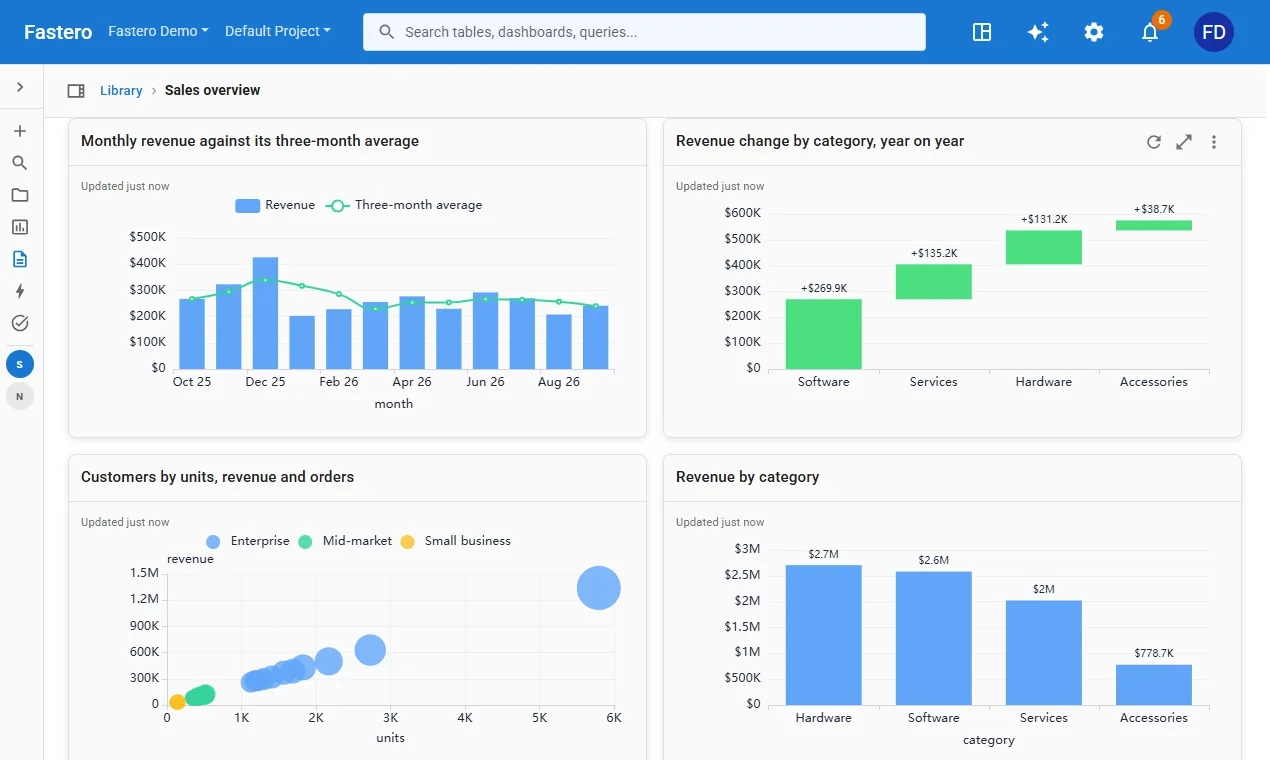Toggle the panel icon beside Library breadcrumb
Viewport: 1270px width, 760px height.
click(76, 91)
